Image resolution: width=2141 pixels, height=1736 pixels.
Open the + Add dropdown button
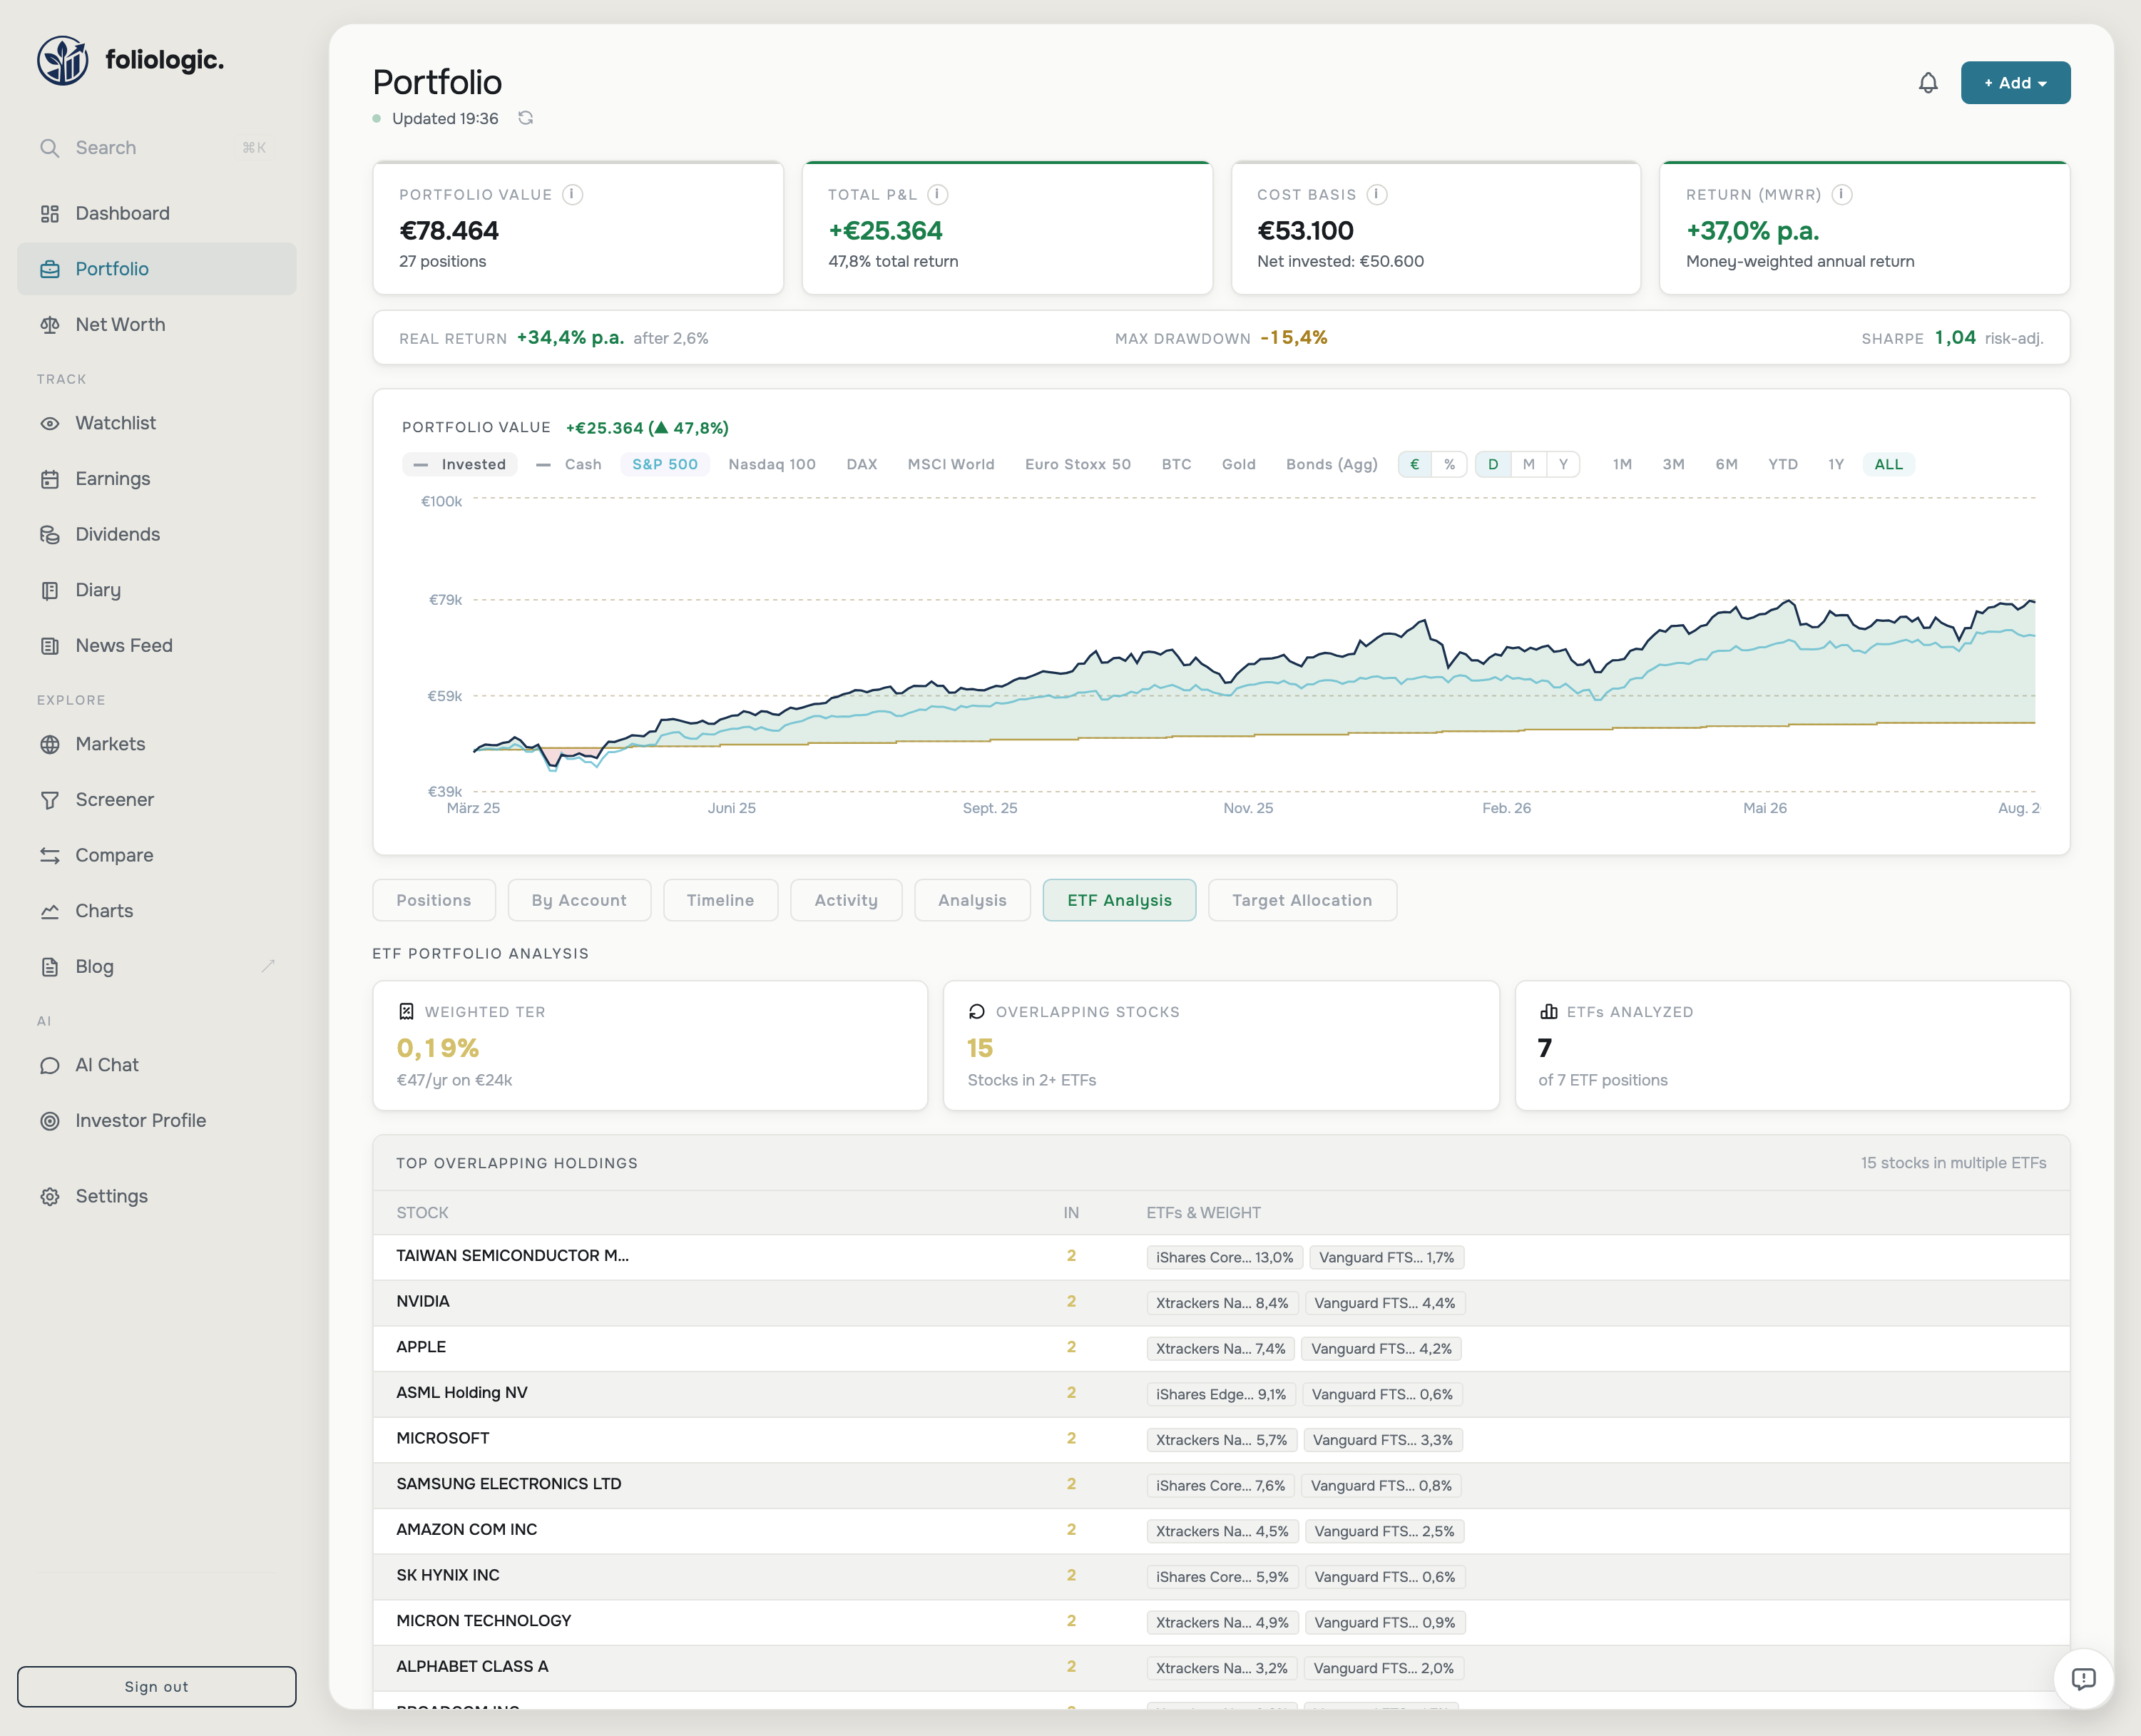tap(2015, 83)
